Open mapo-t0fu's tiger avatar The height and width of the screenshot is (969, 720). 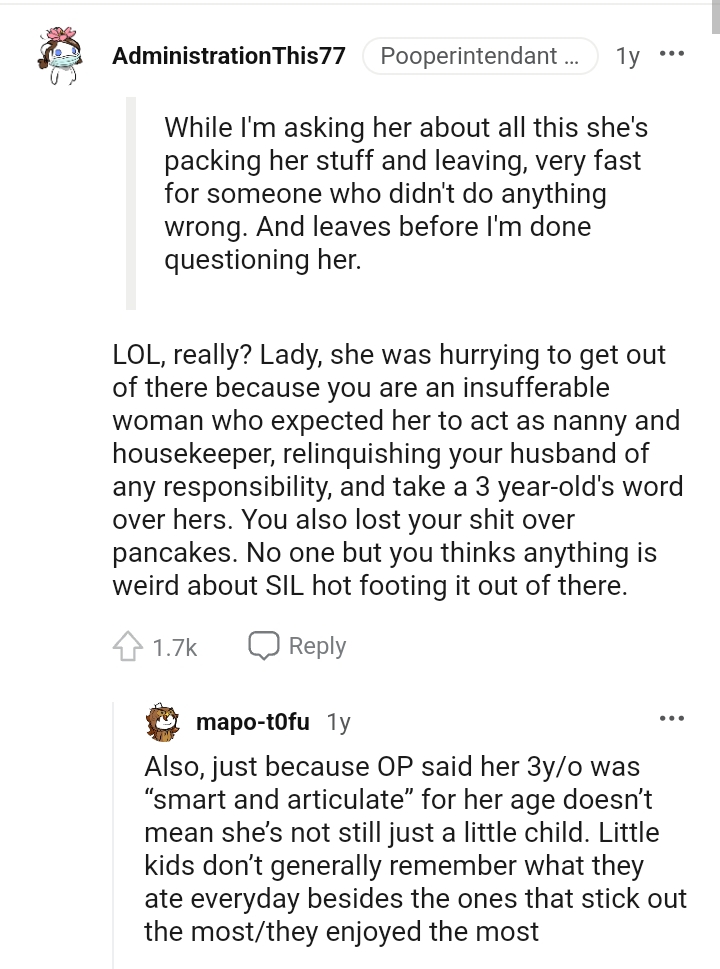(x=162, y=722)
